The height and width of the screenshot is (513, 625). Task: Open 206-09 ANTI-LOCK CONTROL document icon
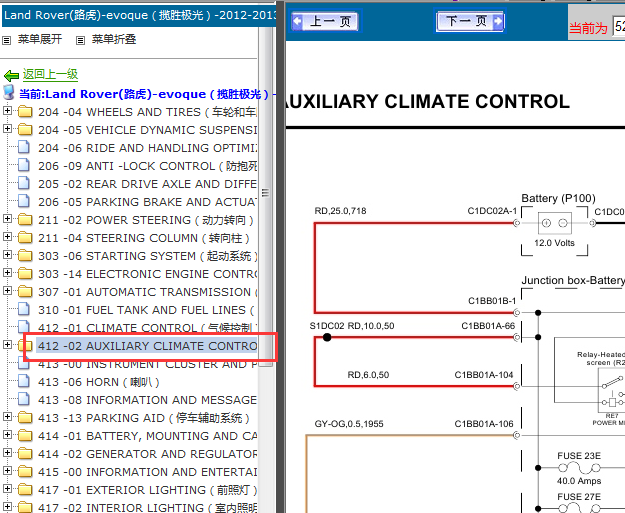pos(24,165)
